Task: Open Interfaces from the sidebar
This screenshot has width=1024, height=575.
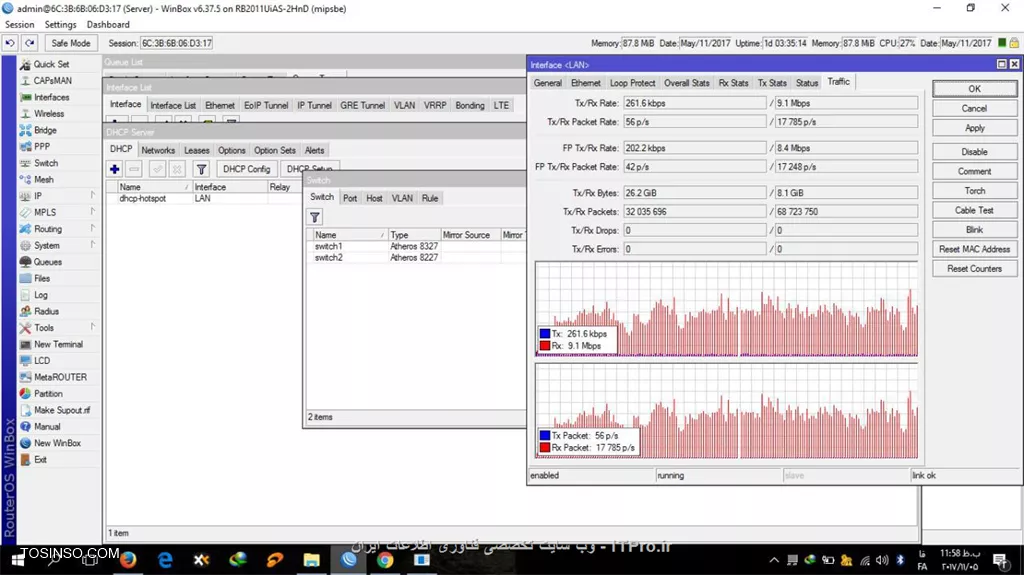Action: coord(51,97)
